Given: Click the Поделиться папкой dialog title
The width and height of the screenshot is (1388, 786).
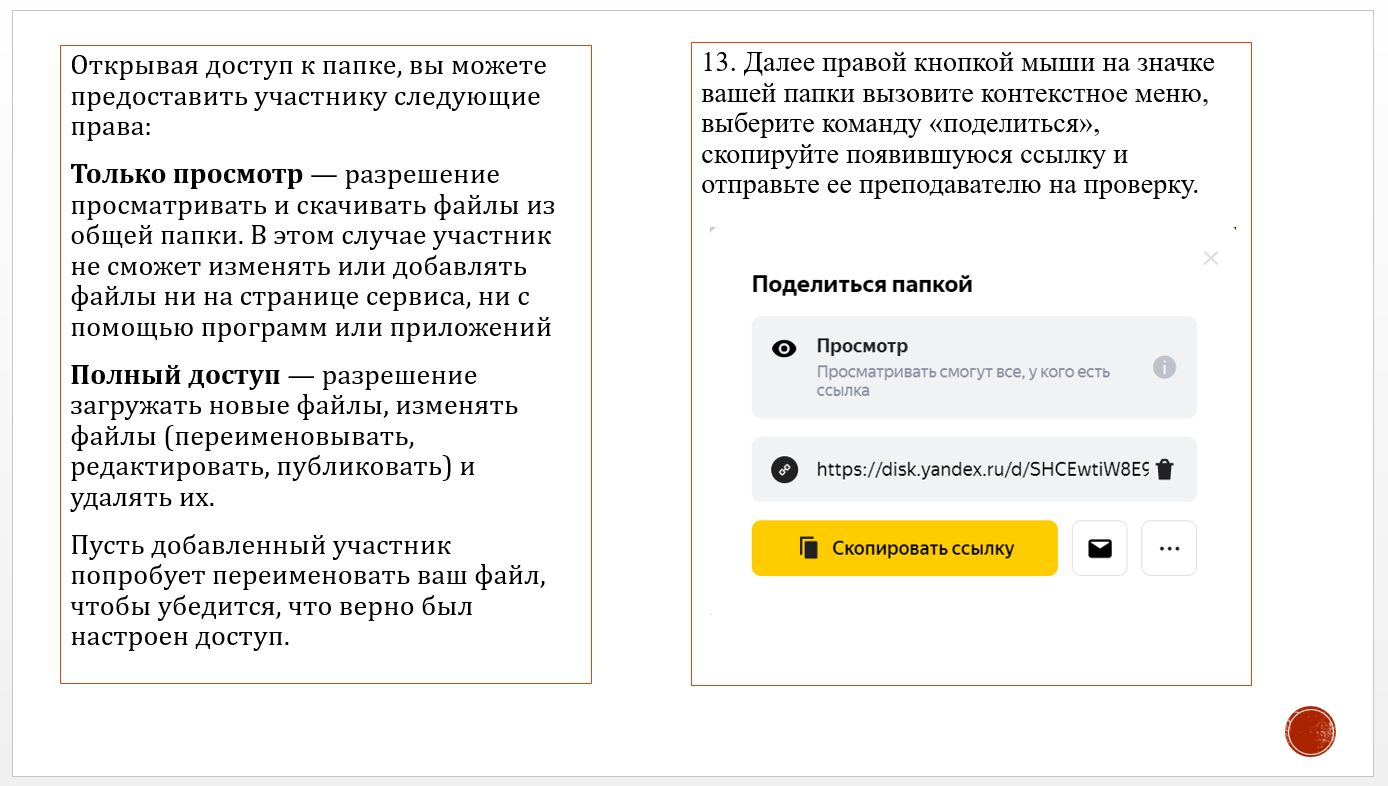Looking at the screenshot, I should (862, 284).
